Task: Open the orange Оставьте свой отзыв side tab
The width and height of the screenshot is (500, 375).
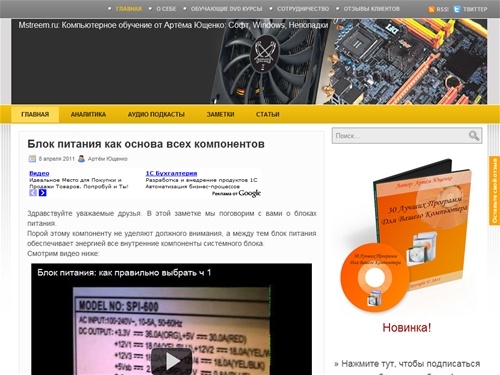Action: (495, 191)
